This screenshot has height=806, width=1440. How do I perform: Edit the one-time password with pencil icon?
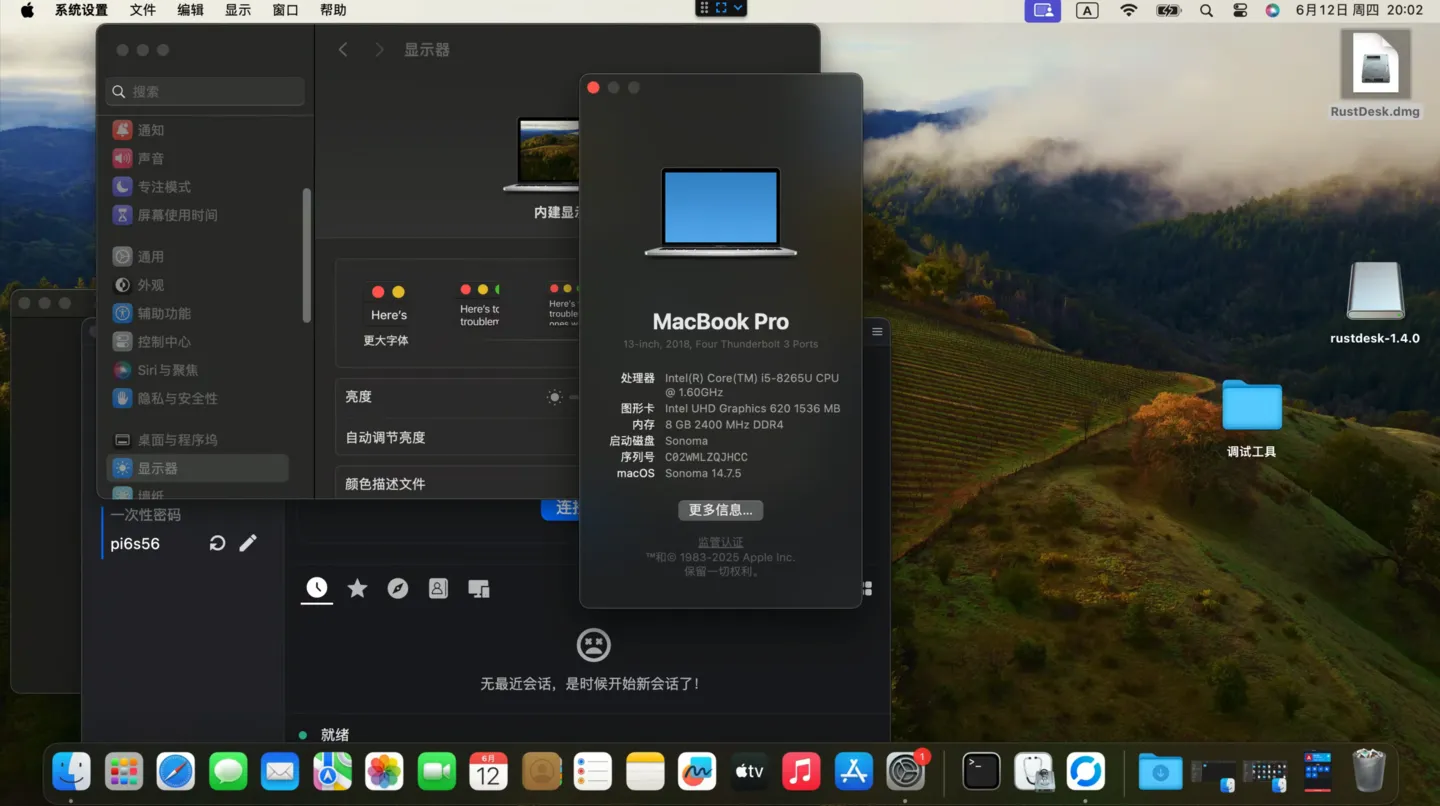coord(248,543)
